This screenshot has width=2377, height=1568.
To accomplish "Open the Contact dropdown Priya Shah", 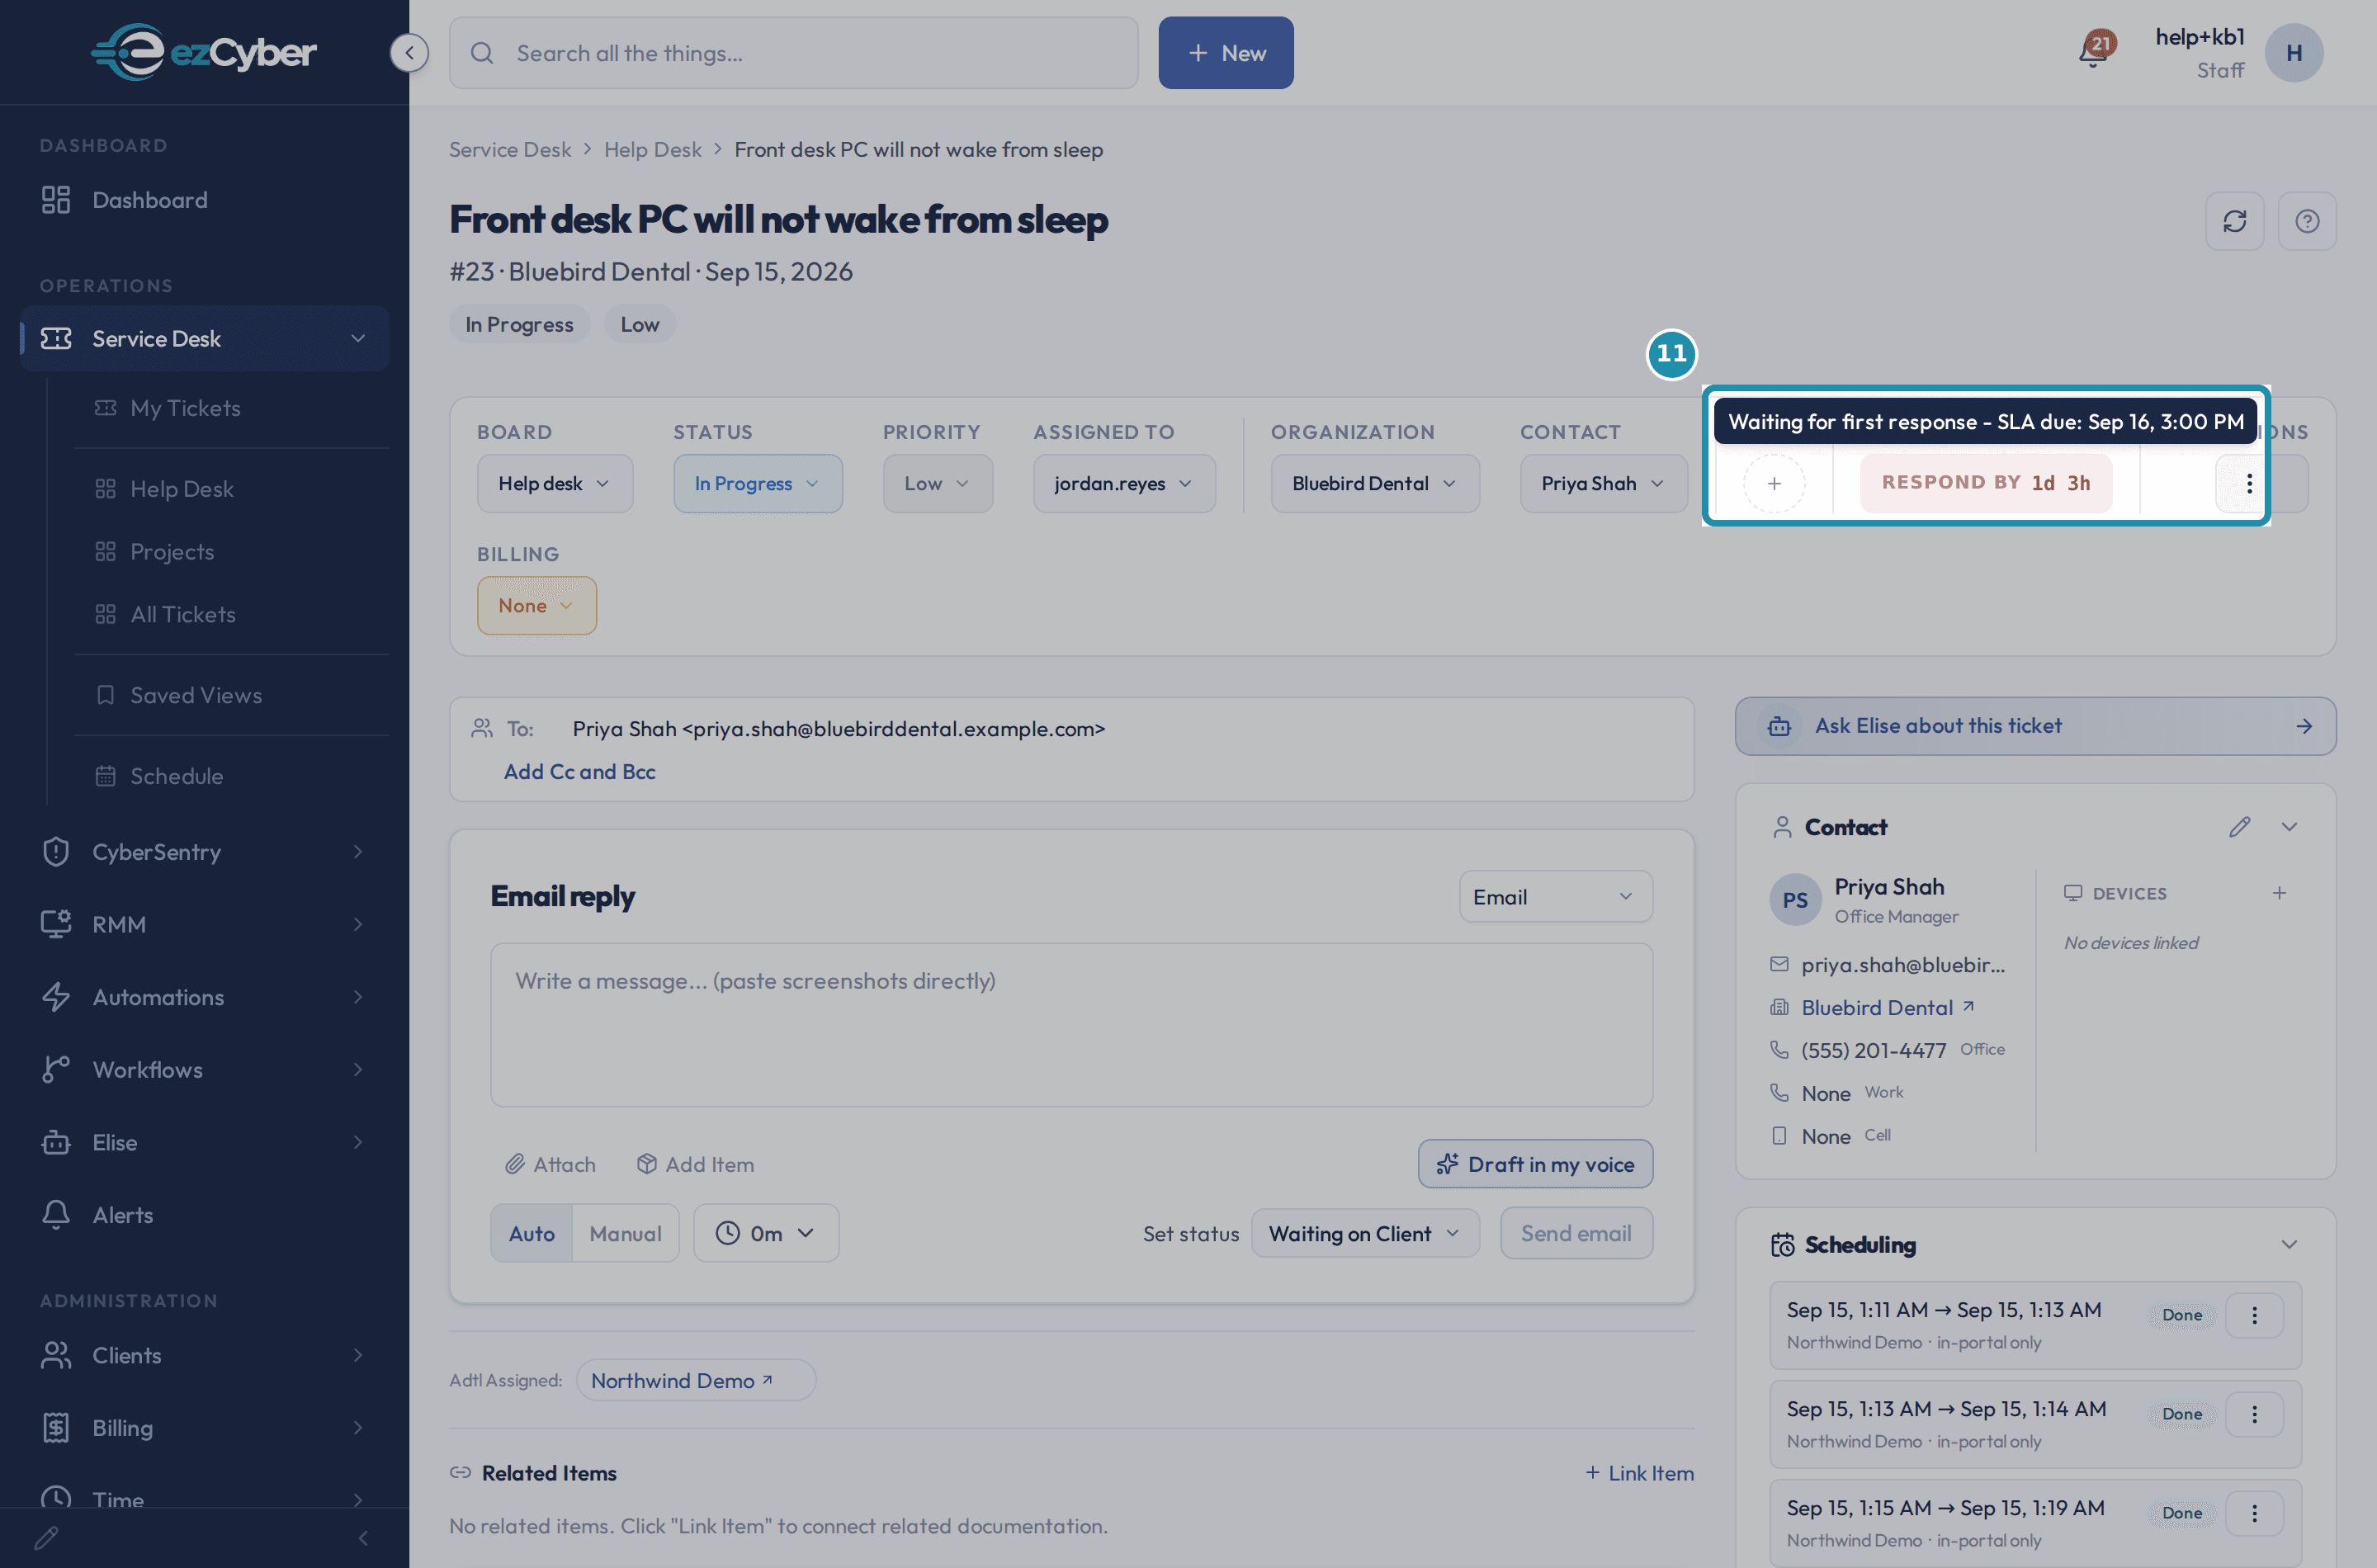I will coord(1604,484).
